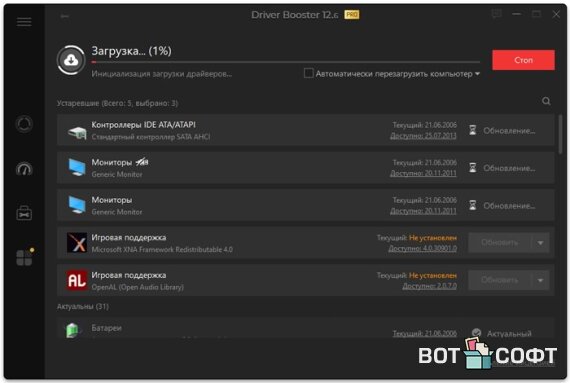Viewport: 570px width, 383px height.
Task: Open the hamburger menu in the sidebar
Action: coord(24,22)
